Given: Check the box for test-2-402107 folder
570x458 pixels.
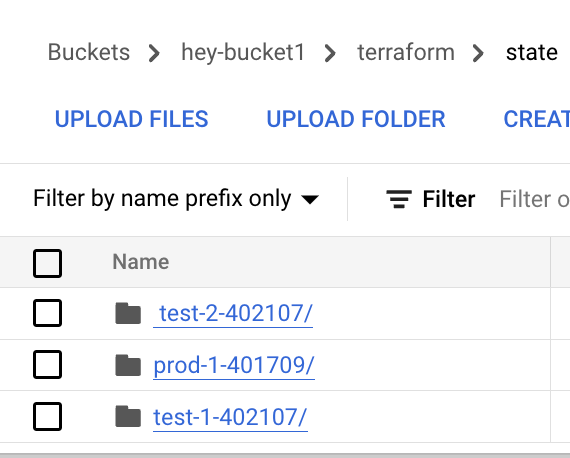Looking at the screenshot, I should 47,313.
